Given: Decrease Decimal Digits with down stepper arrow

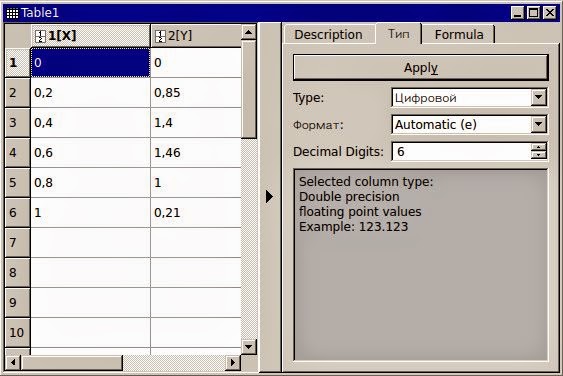Looking at the screenshot, I should click(539, 155).
